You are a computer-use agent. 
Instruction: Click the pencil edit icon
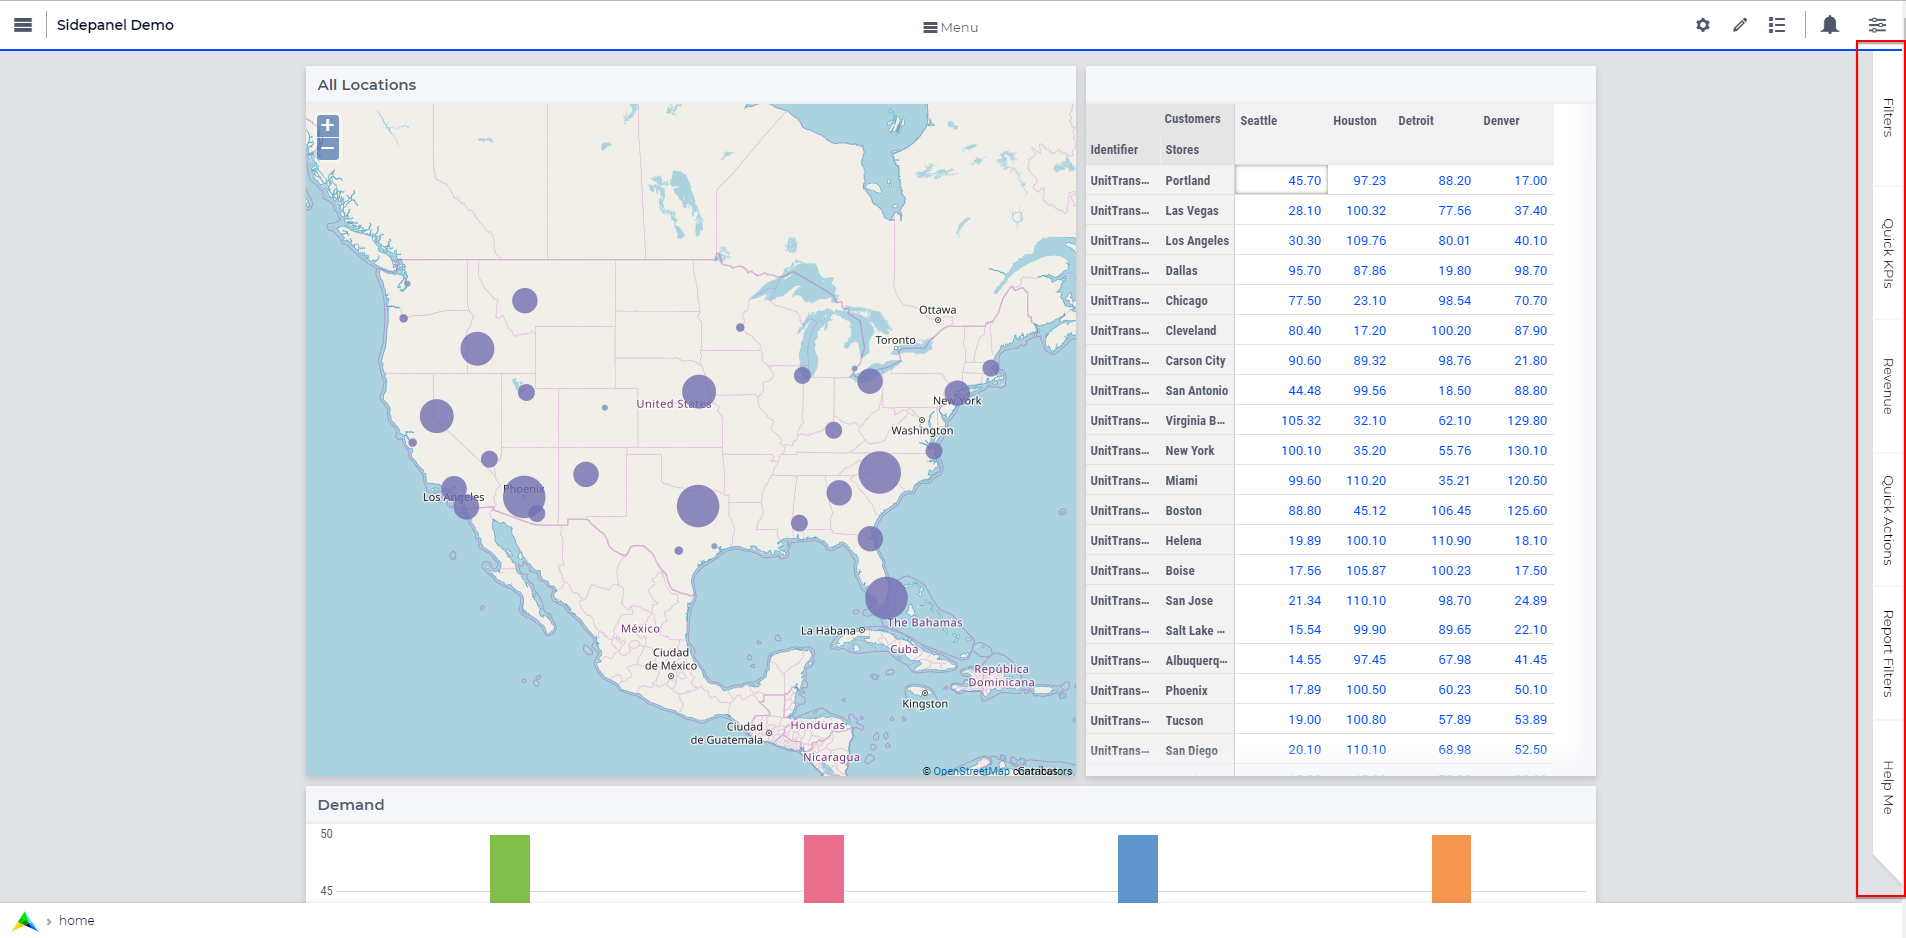point(1740,25)
